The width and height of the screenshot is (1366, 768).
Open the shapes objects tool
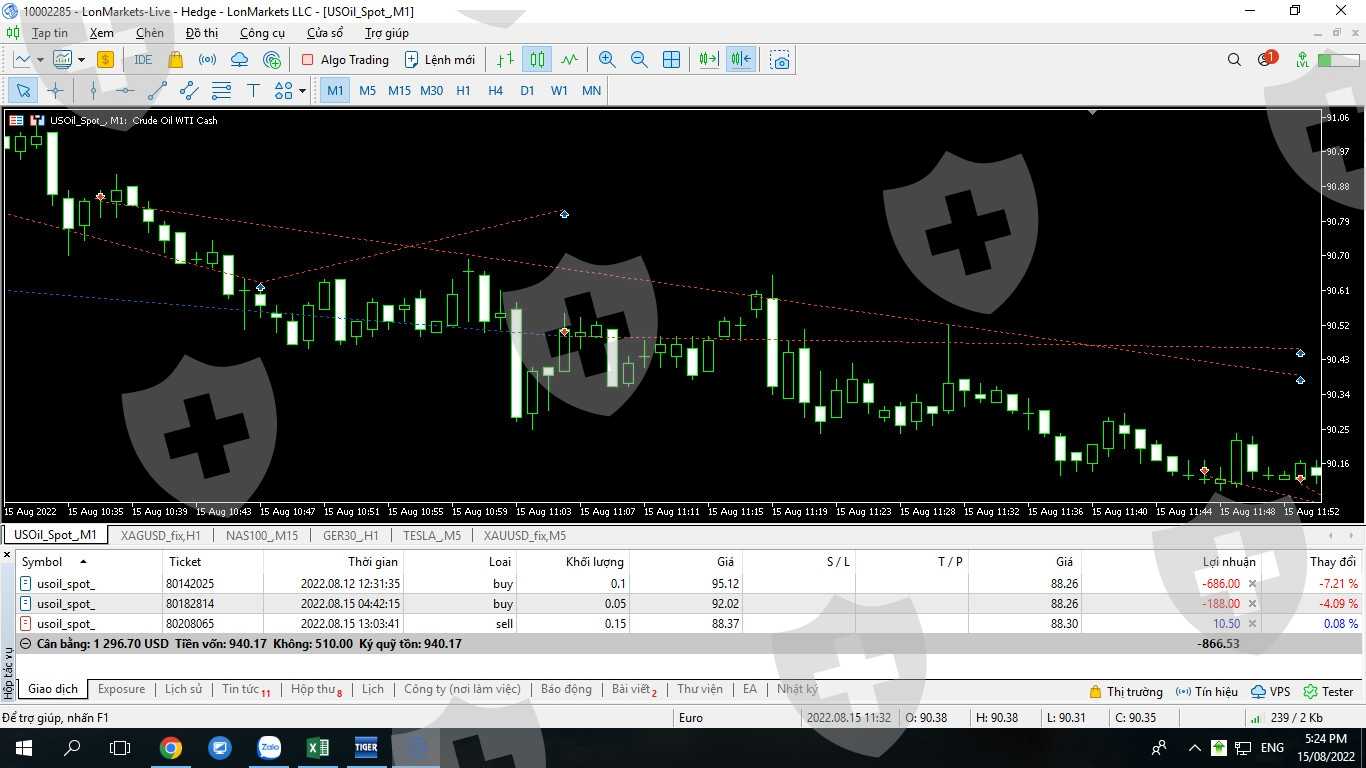click(283, 91)
